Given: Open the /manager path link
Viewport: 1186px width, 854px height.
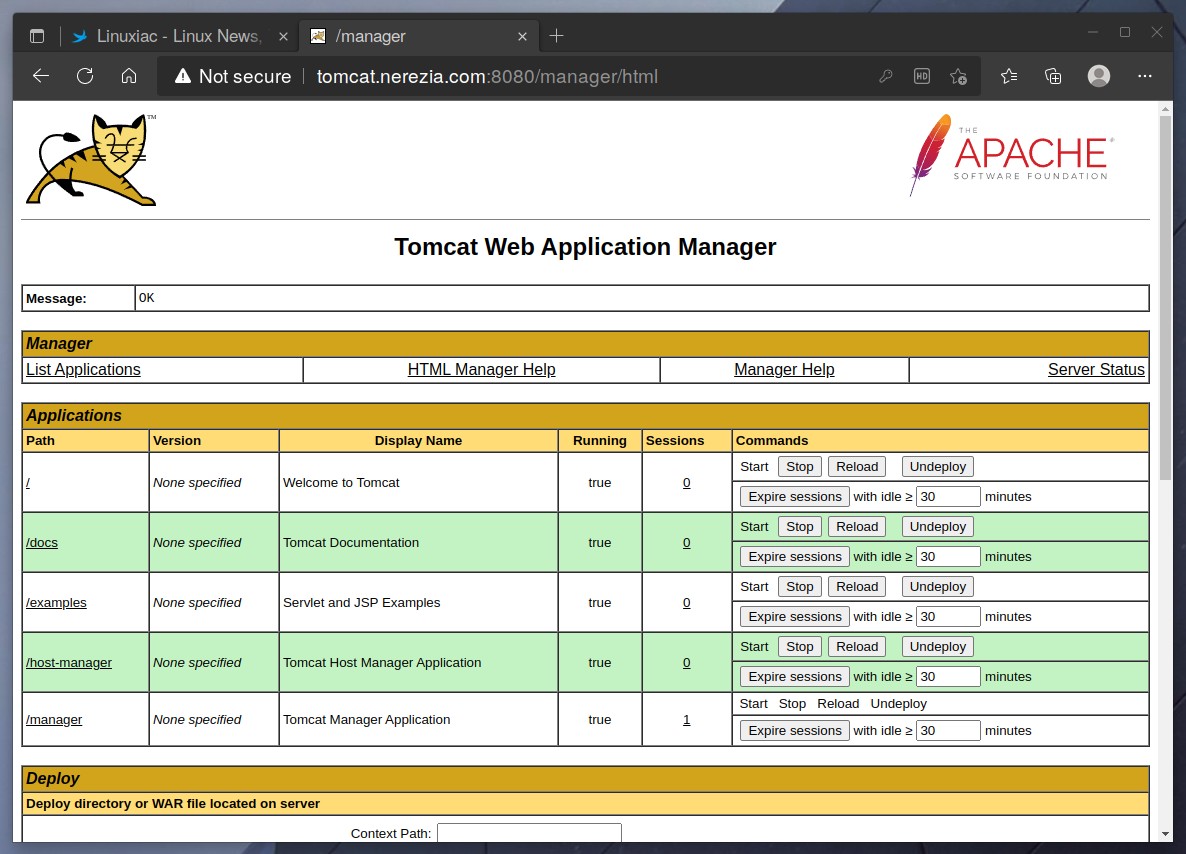Looking at the screenshot, I should pos(54,719).
